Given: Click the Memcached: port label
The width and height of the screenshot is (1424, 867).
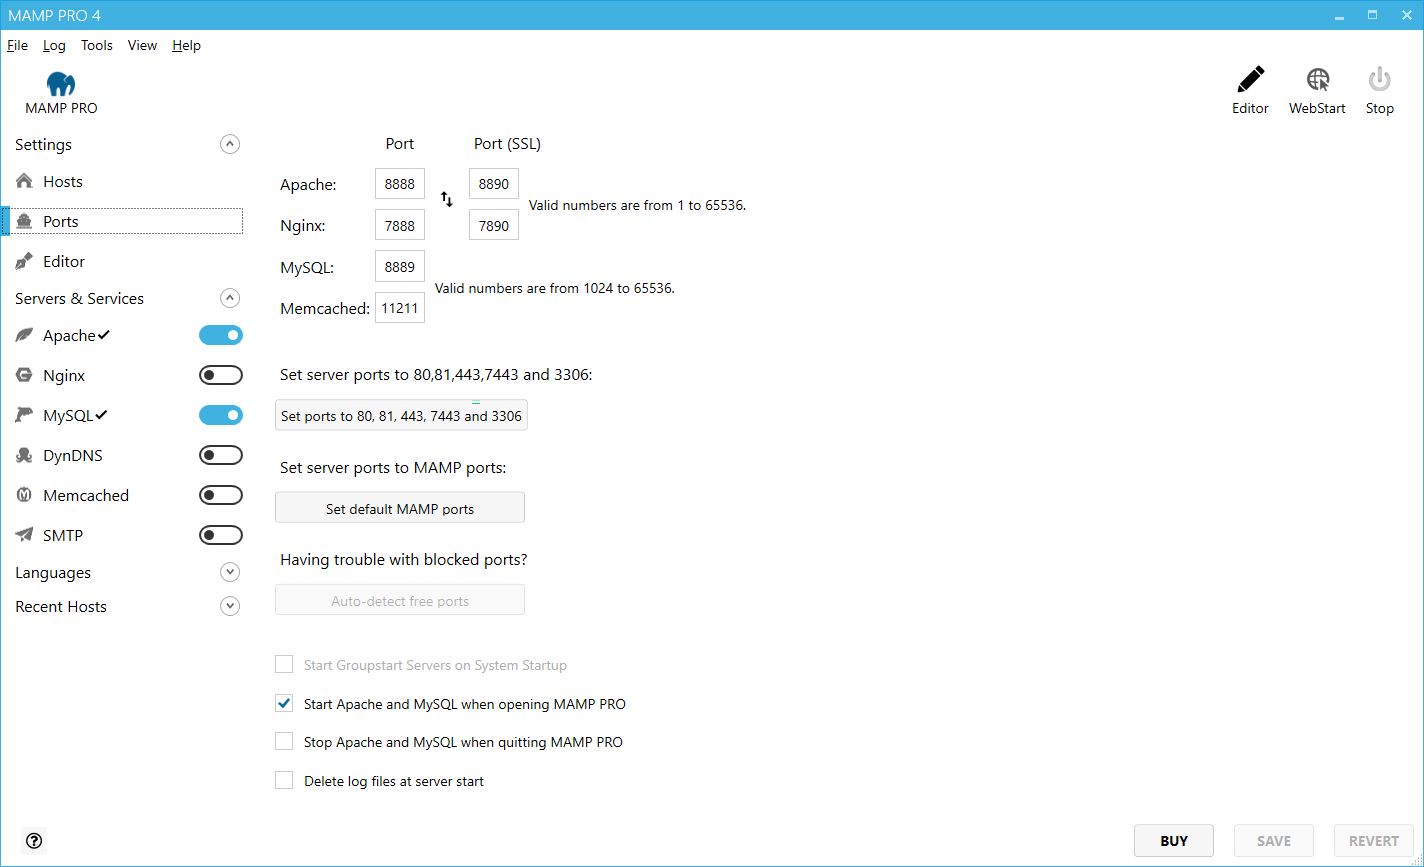Looking at the screenshot, I should (325, 308).
